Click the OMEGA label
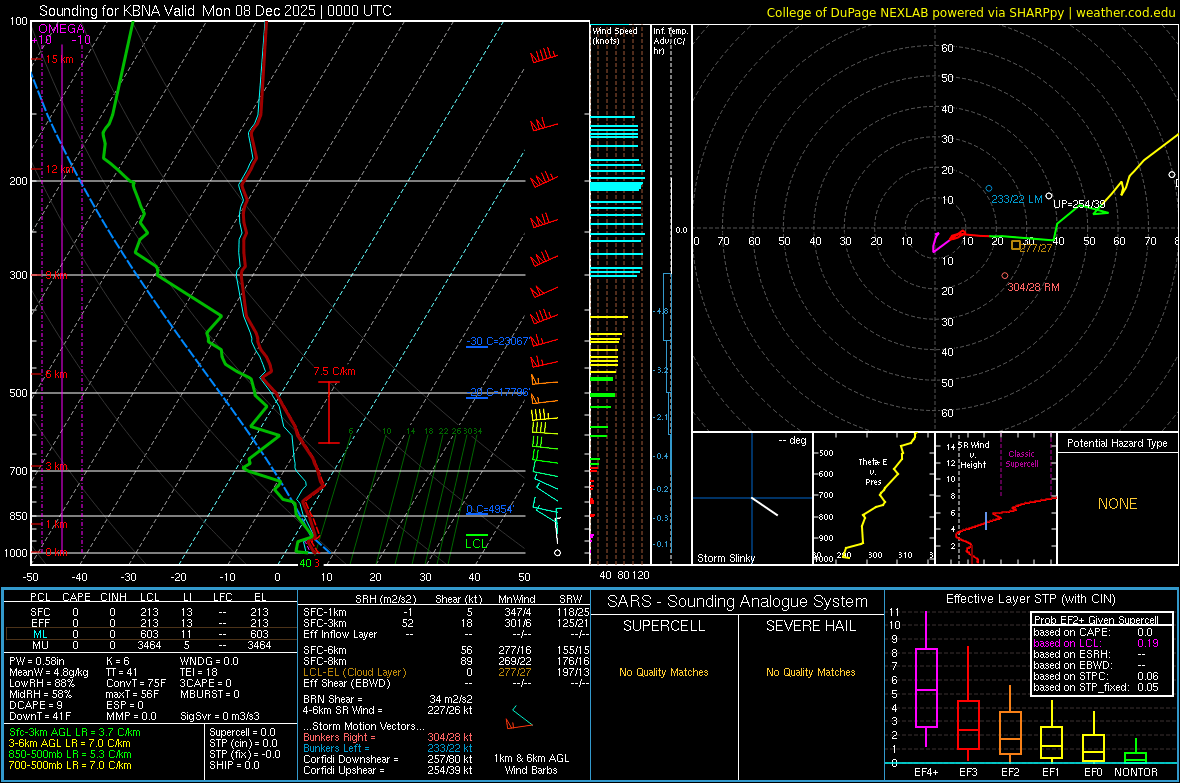Screen dimensions: 1180x783 point(62,29)
